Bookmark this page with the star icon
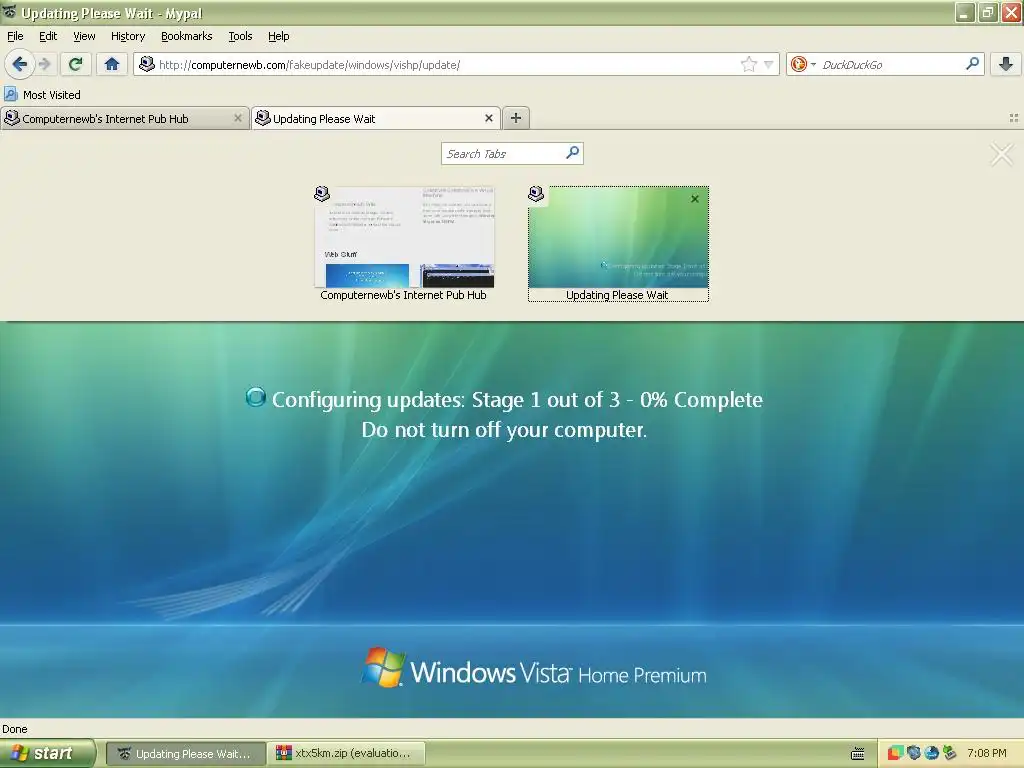The height and width of the screenshot is (768, 1024). coord(748,64)
